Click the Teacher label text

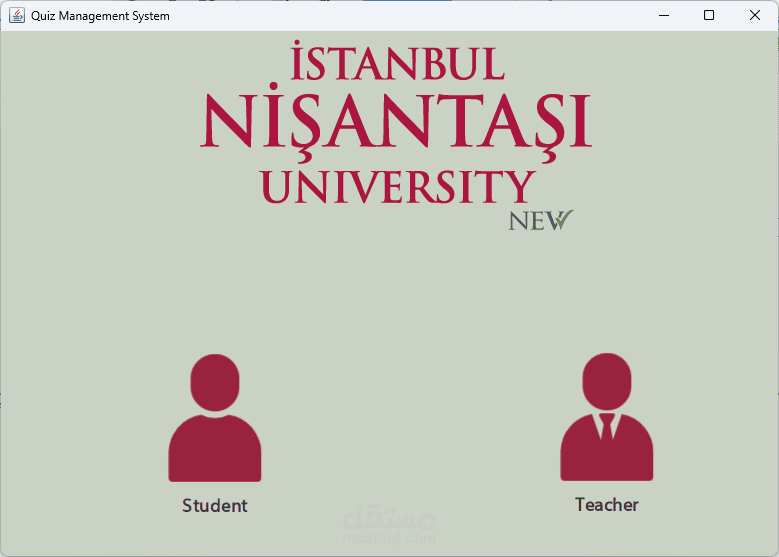[607, 504]
